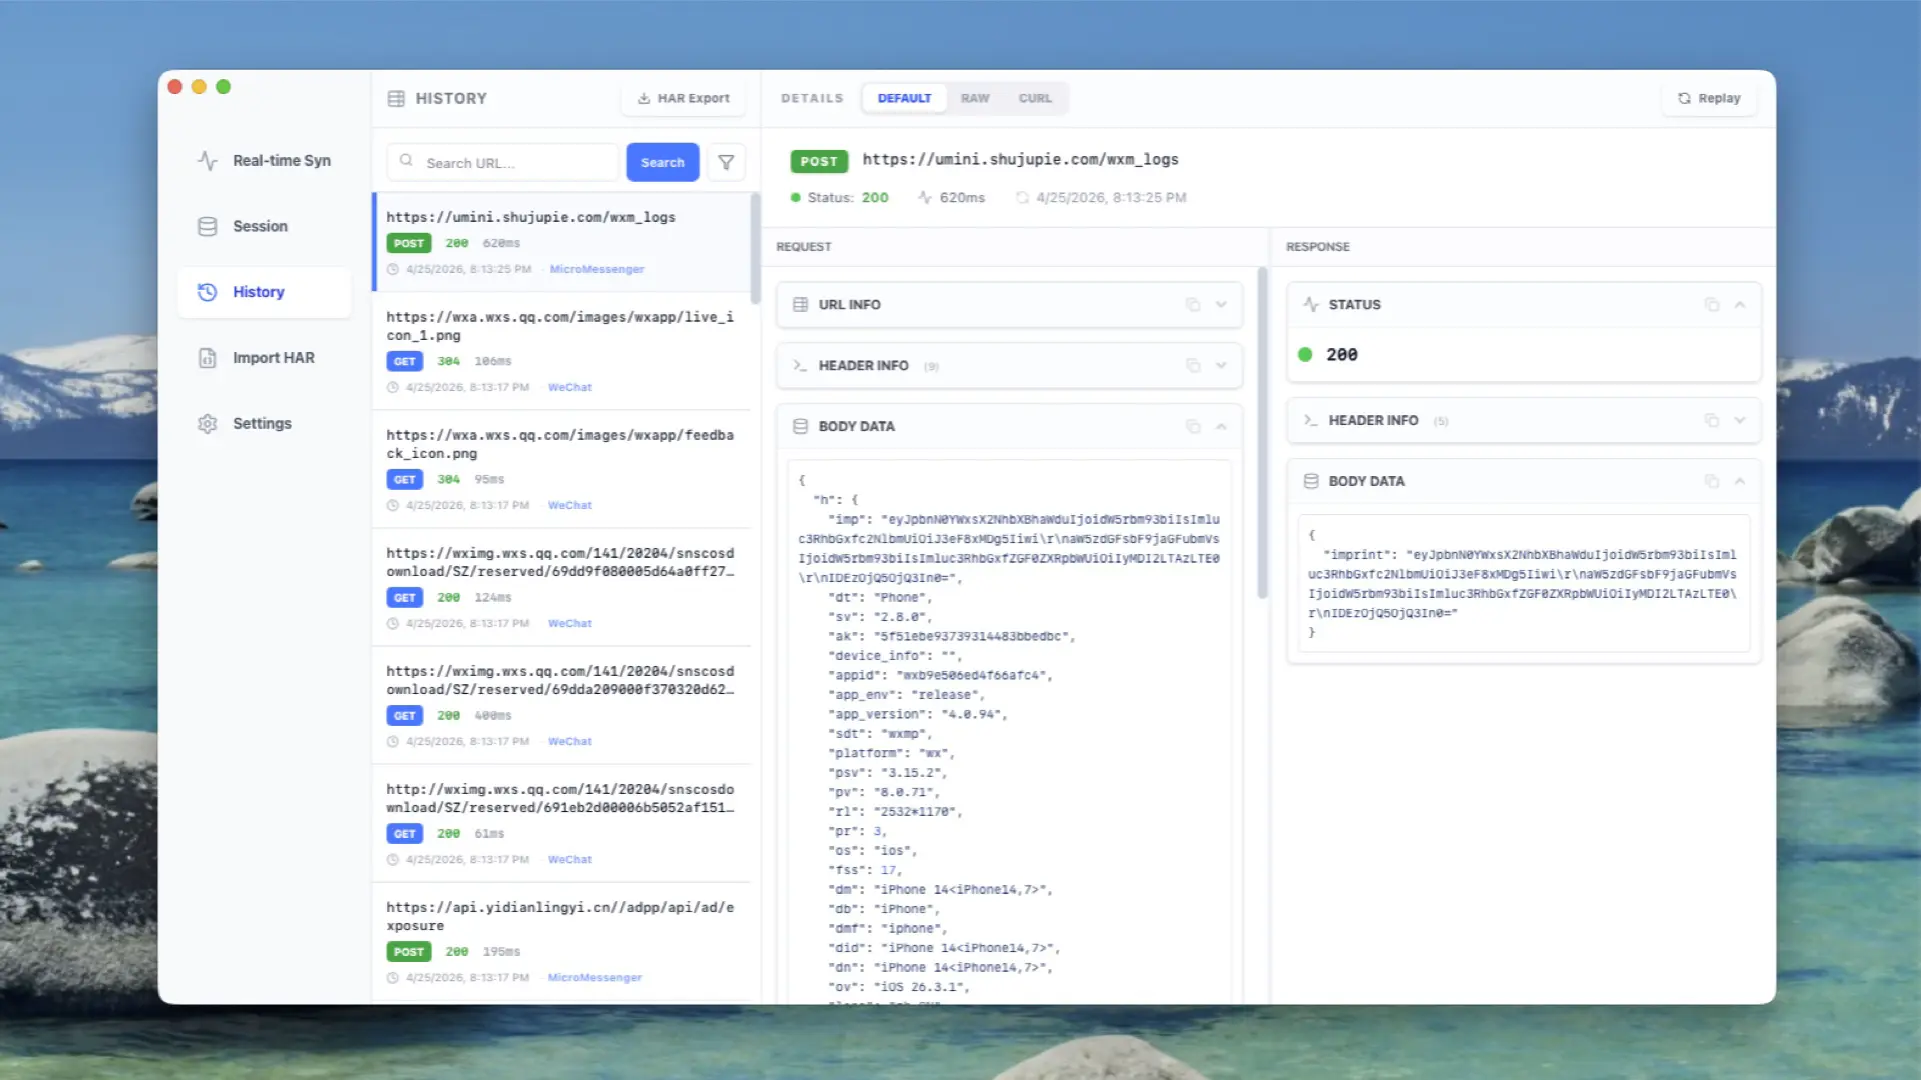Click the response status value 200

coord(1341,355)
